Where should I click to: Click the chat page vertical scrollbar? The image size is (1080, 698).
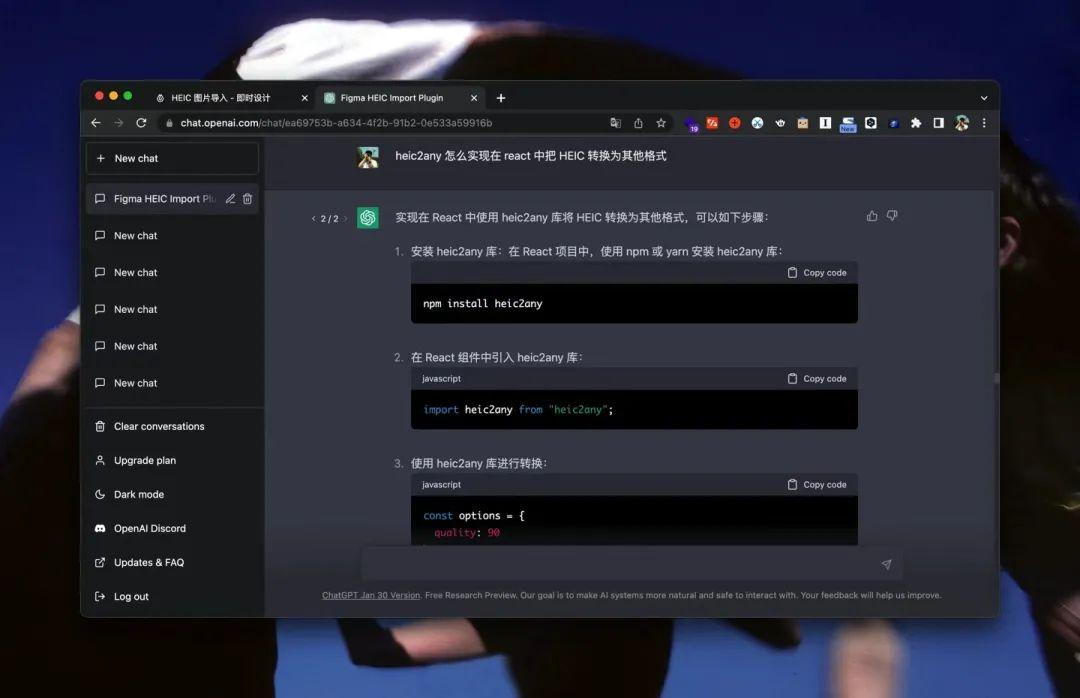[996, 378]
